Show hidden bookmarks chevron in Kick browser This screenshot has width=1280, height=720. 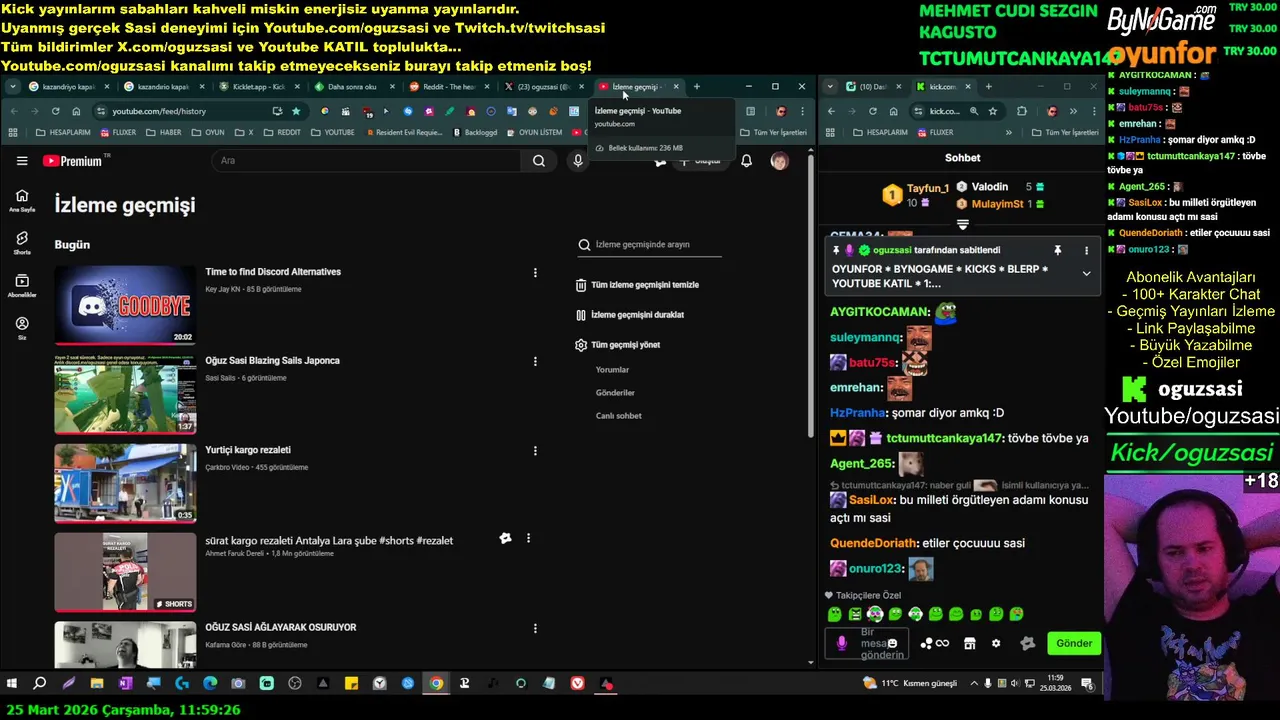1008,132
